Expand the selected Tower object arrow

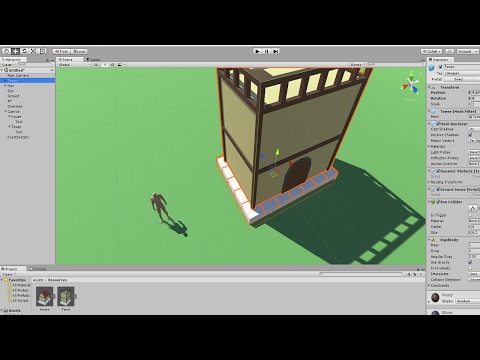pyautogui.click(x=4, y=81)
